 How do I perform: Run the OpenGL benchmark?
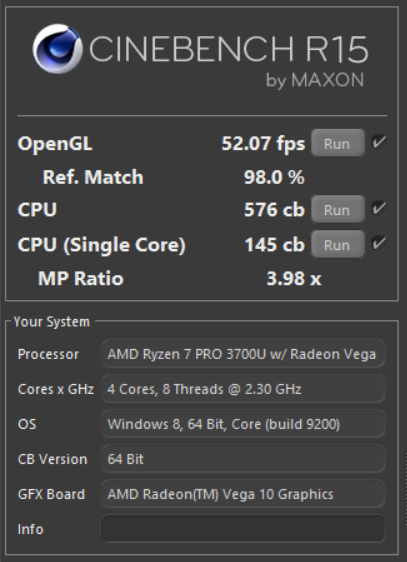[x=337, y=143]
